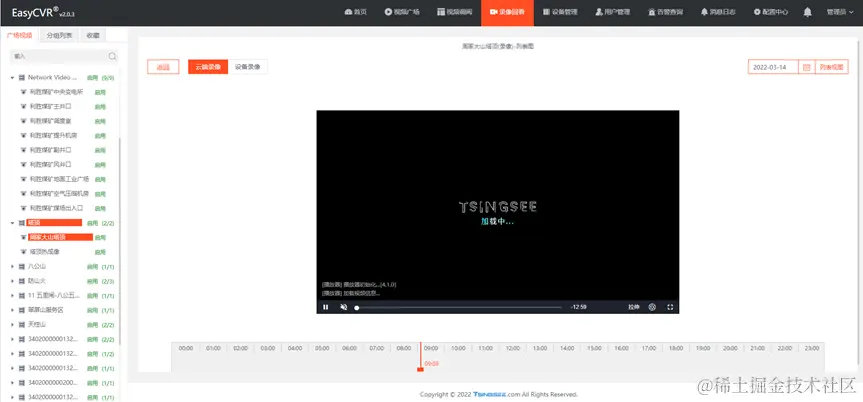Expand the 防山火 group
This screenshot has height=402, width=863.
pos(12,281)
